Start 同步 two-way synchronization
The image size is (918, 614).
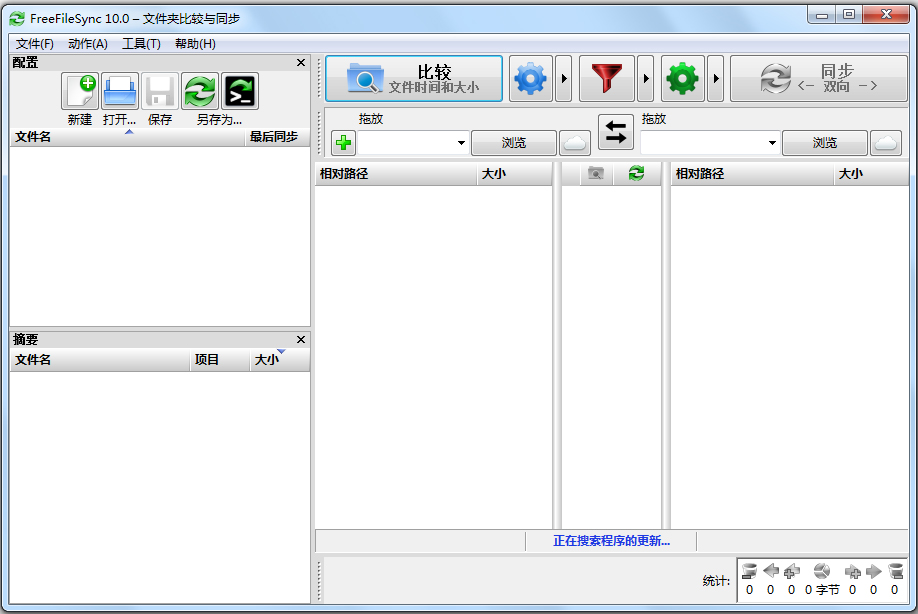tap(818, 78)
